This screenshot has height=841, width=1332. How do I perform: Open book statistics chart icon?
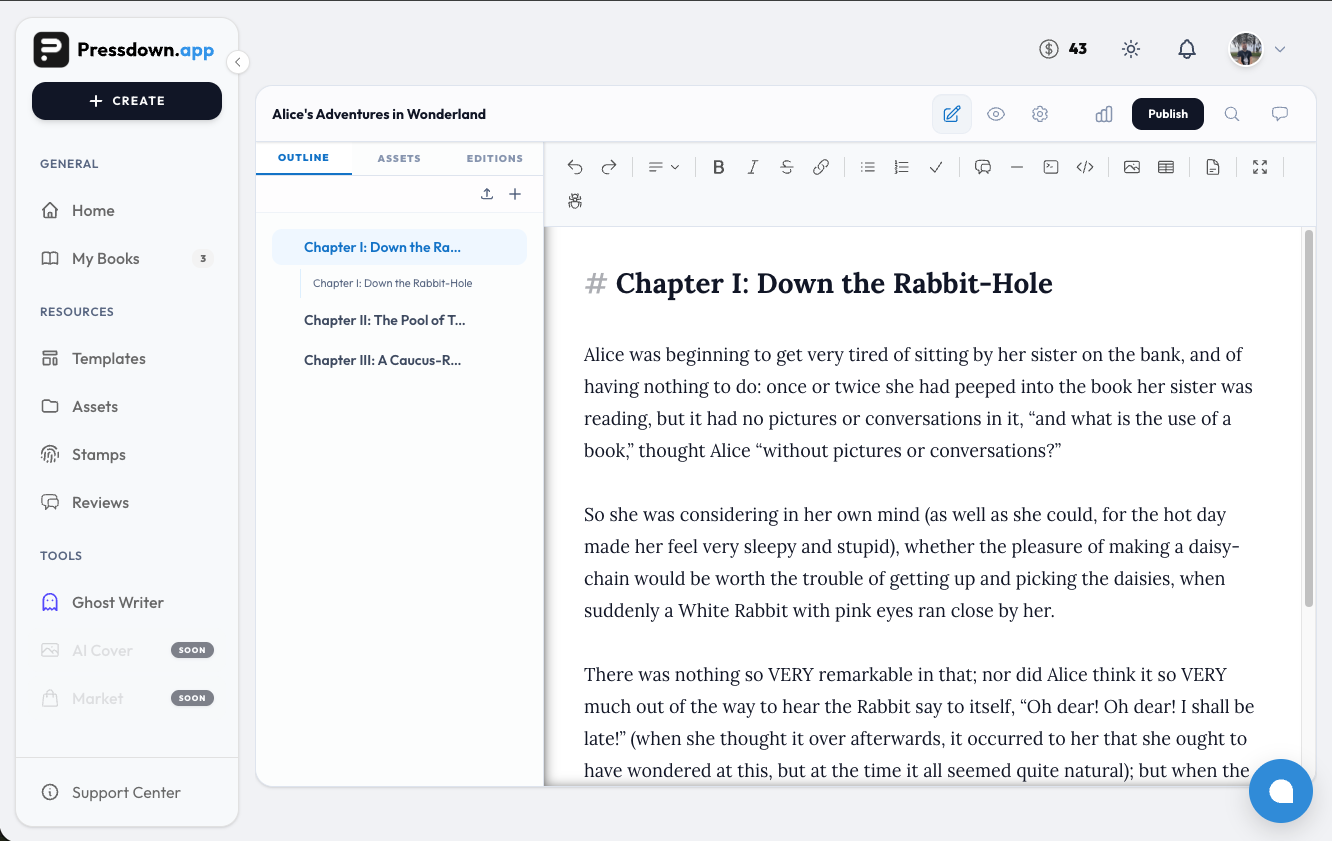[1104, 114]
